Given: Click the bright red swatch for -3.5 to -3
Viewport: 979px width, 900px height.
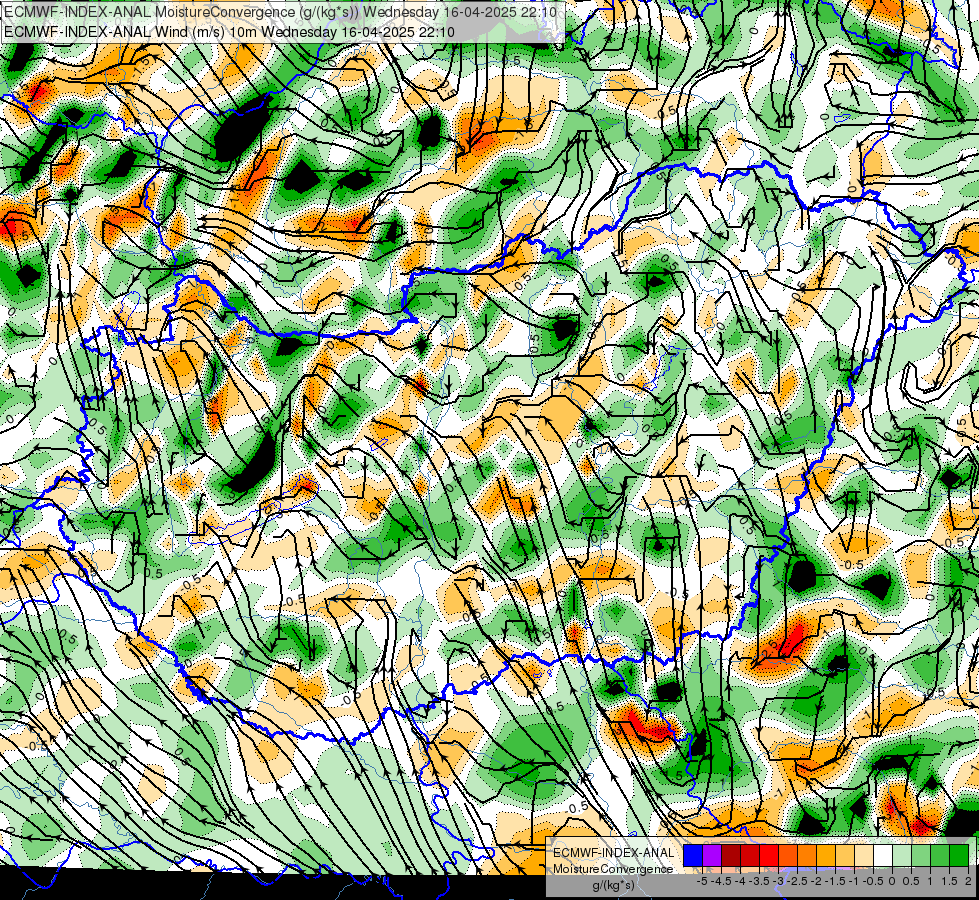Looking at the screenshot, I should (769, 856).
